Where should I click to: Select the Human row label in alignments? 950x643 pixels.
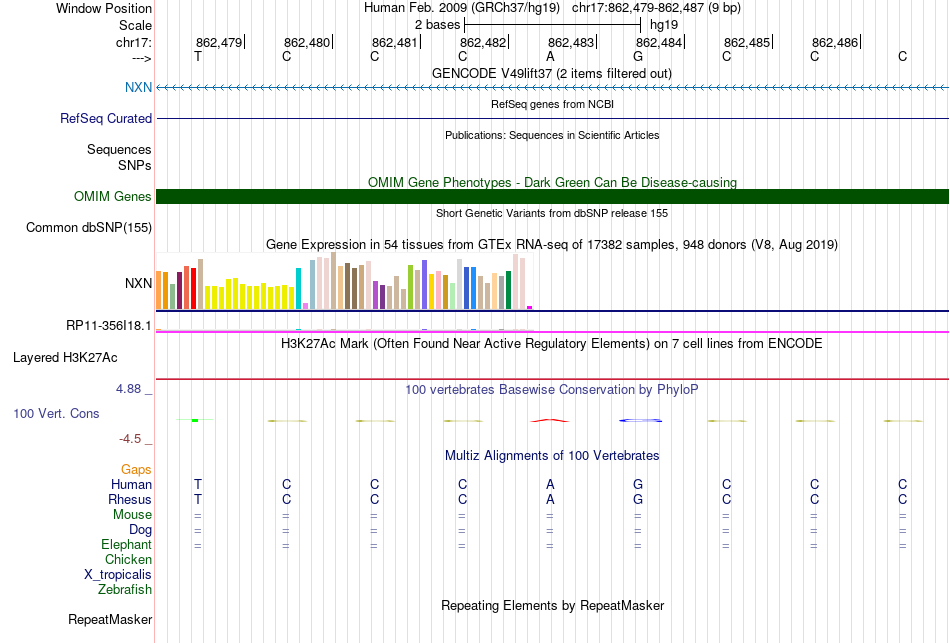[x=131, y=484]
